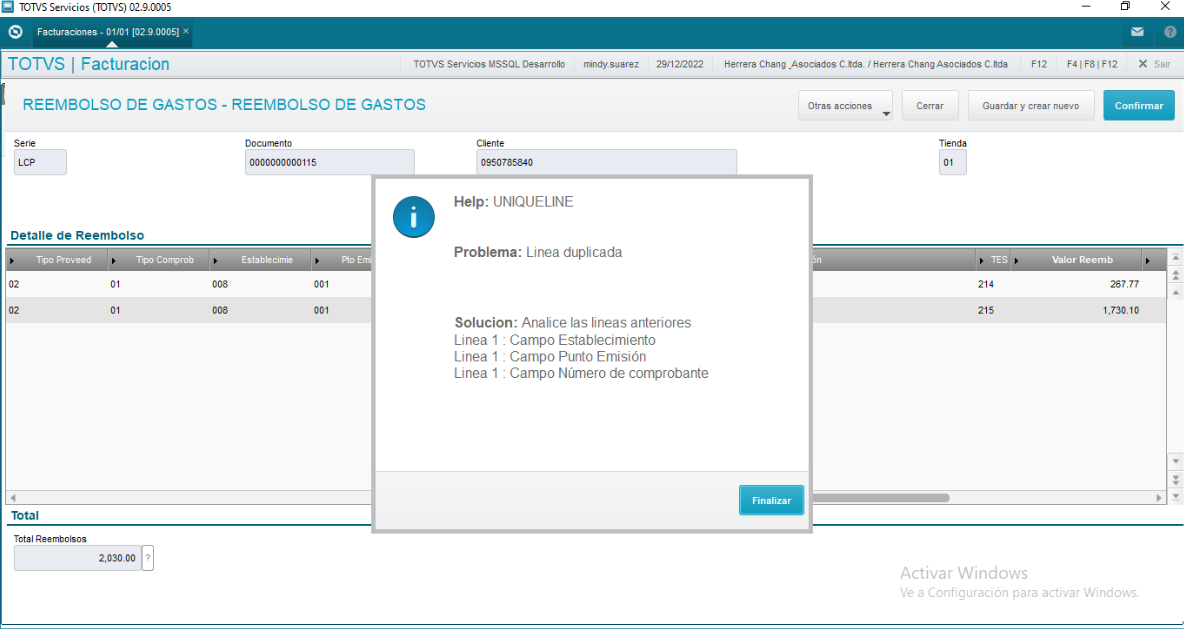Click the arrow before Tipo Proveed header
1184x629 pixels.
pos(12,261)
